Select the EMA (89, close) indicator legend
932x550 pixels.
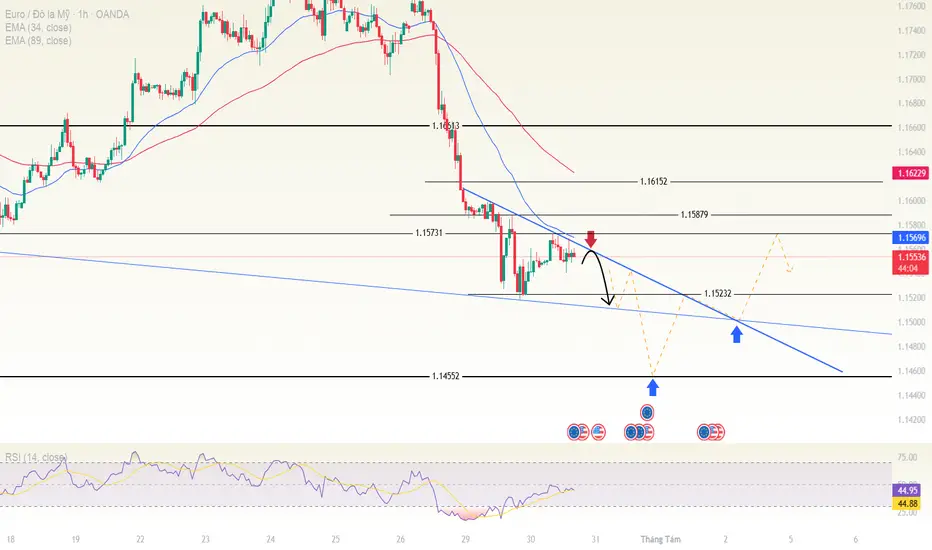click(38, 40)
